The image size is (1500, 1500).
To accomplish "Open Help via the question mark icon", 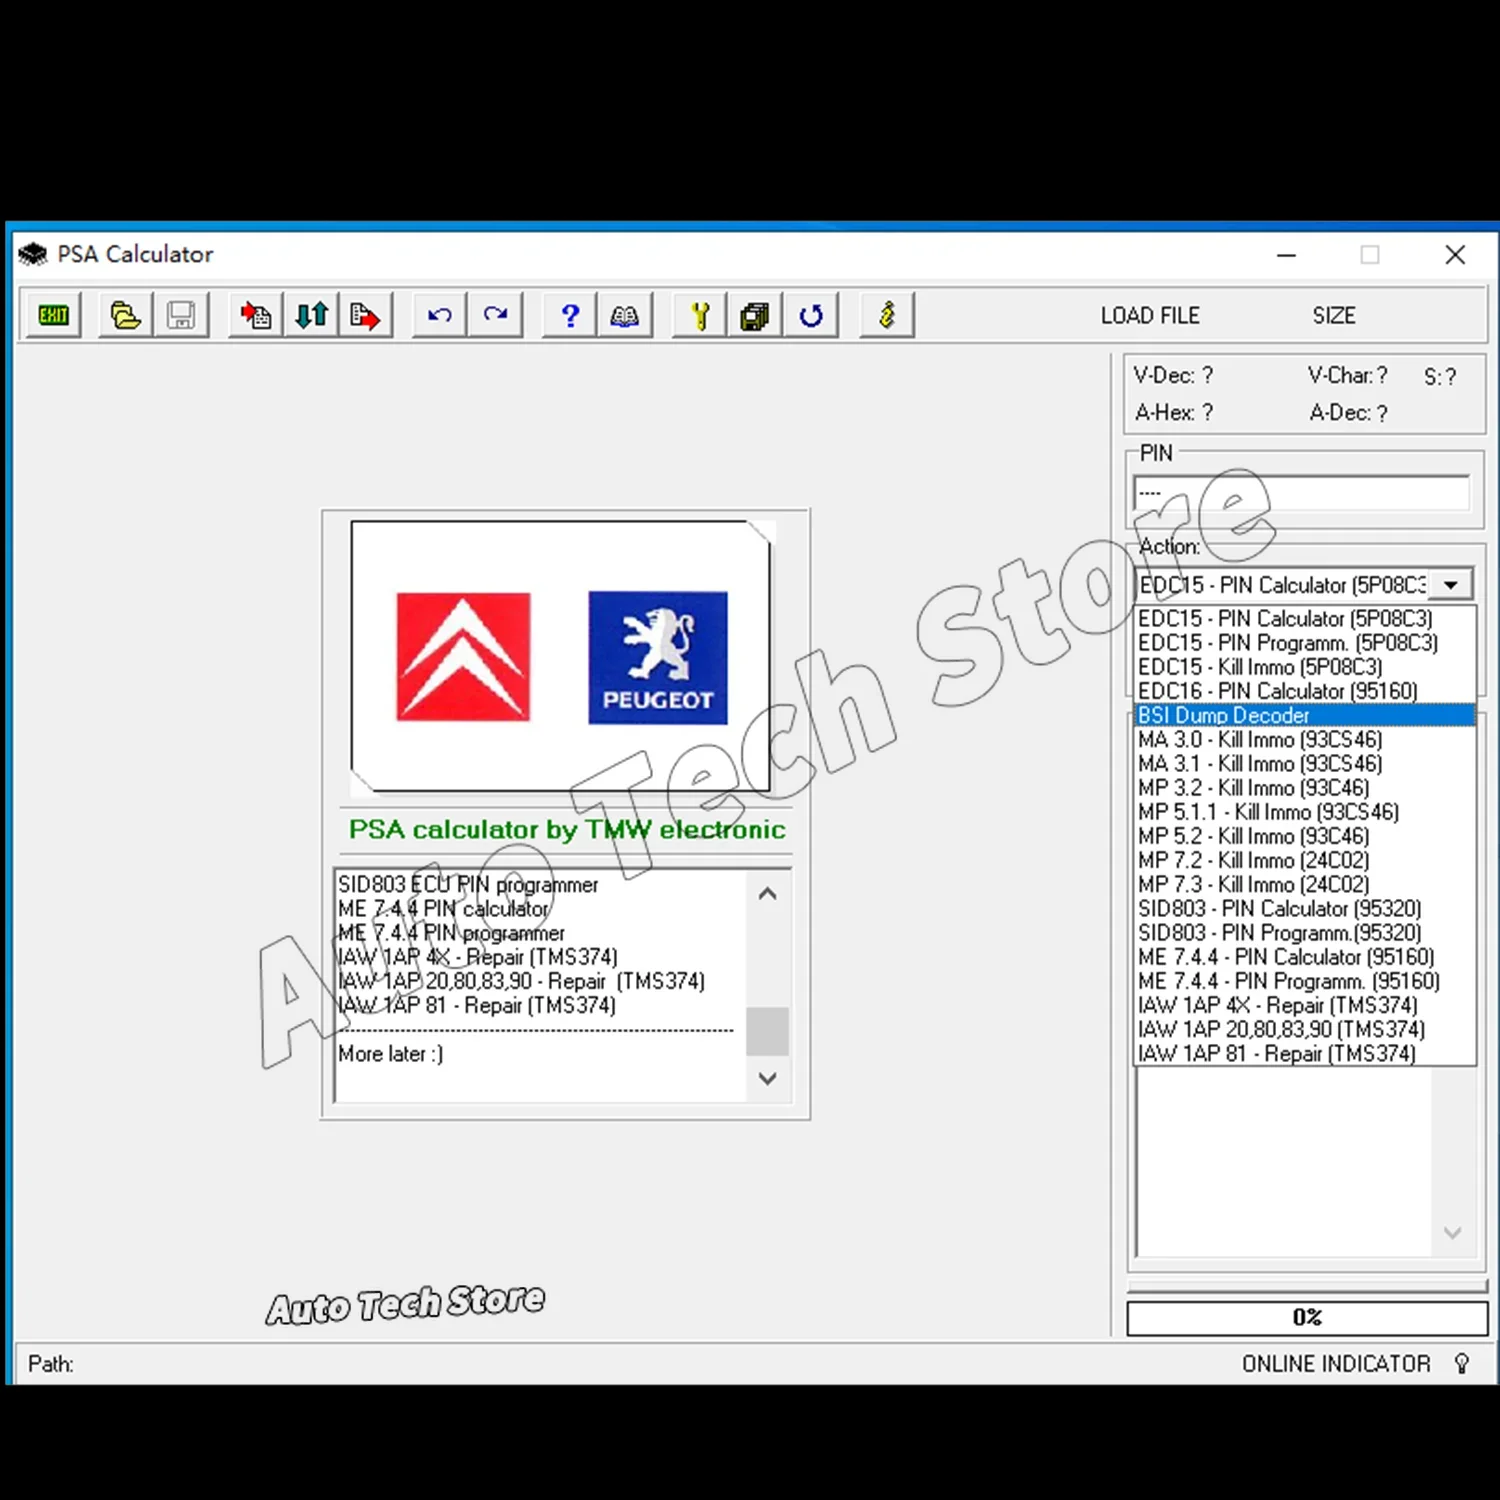I will pyautogui.click(x=568, y=315).
